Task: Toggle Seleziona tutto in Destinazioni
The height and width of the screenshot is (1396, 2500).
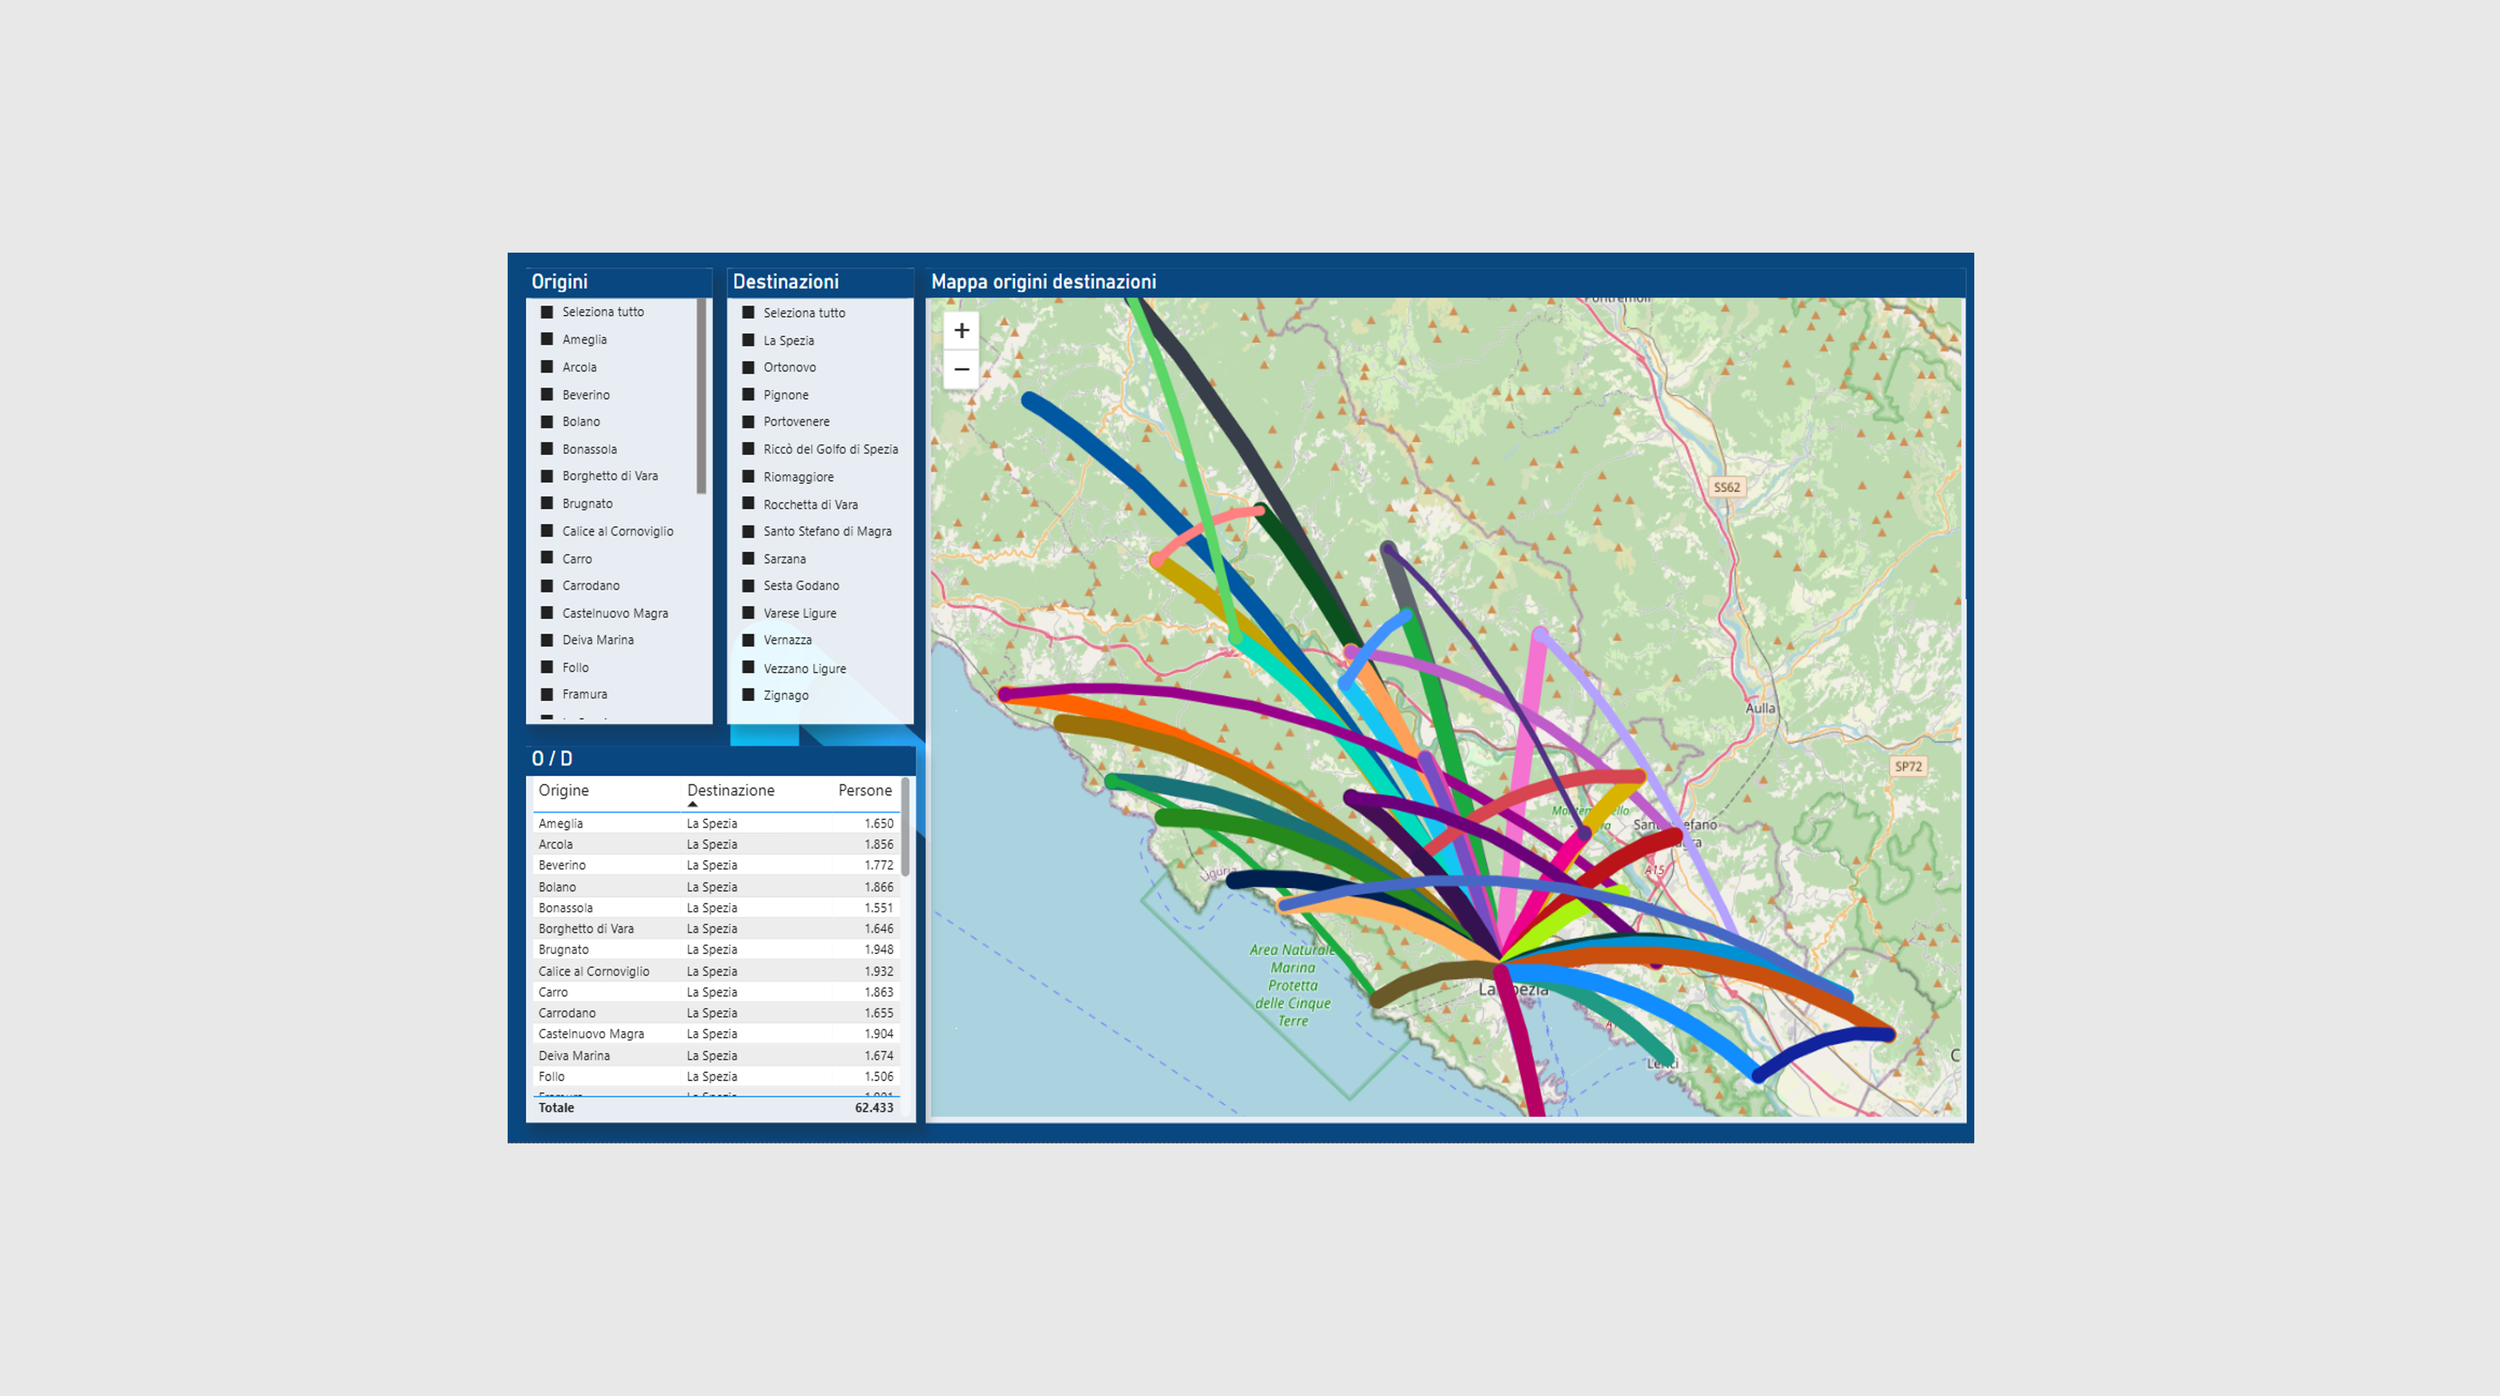Action: point(748,313)
